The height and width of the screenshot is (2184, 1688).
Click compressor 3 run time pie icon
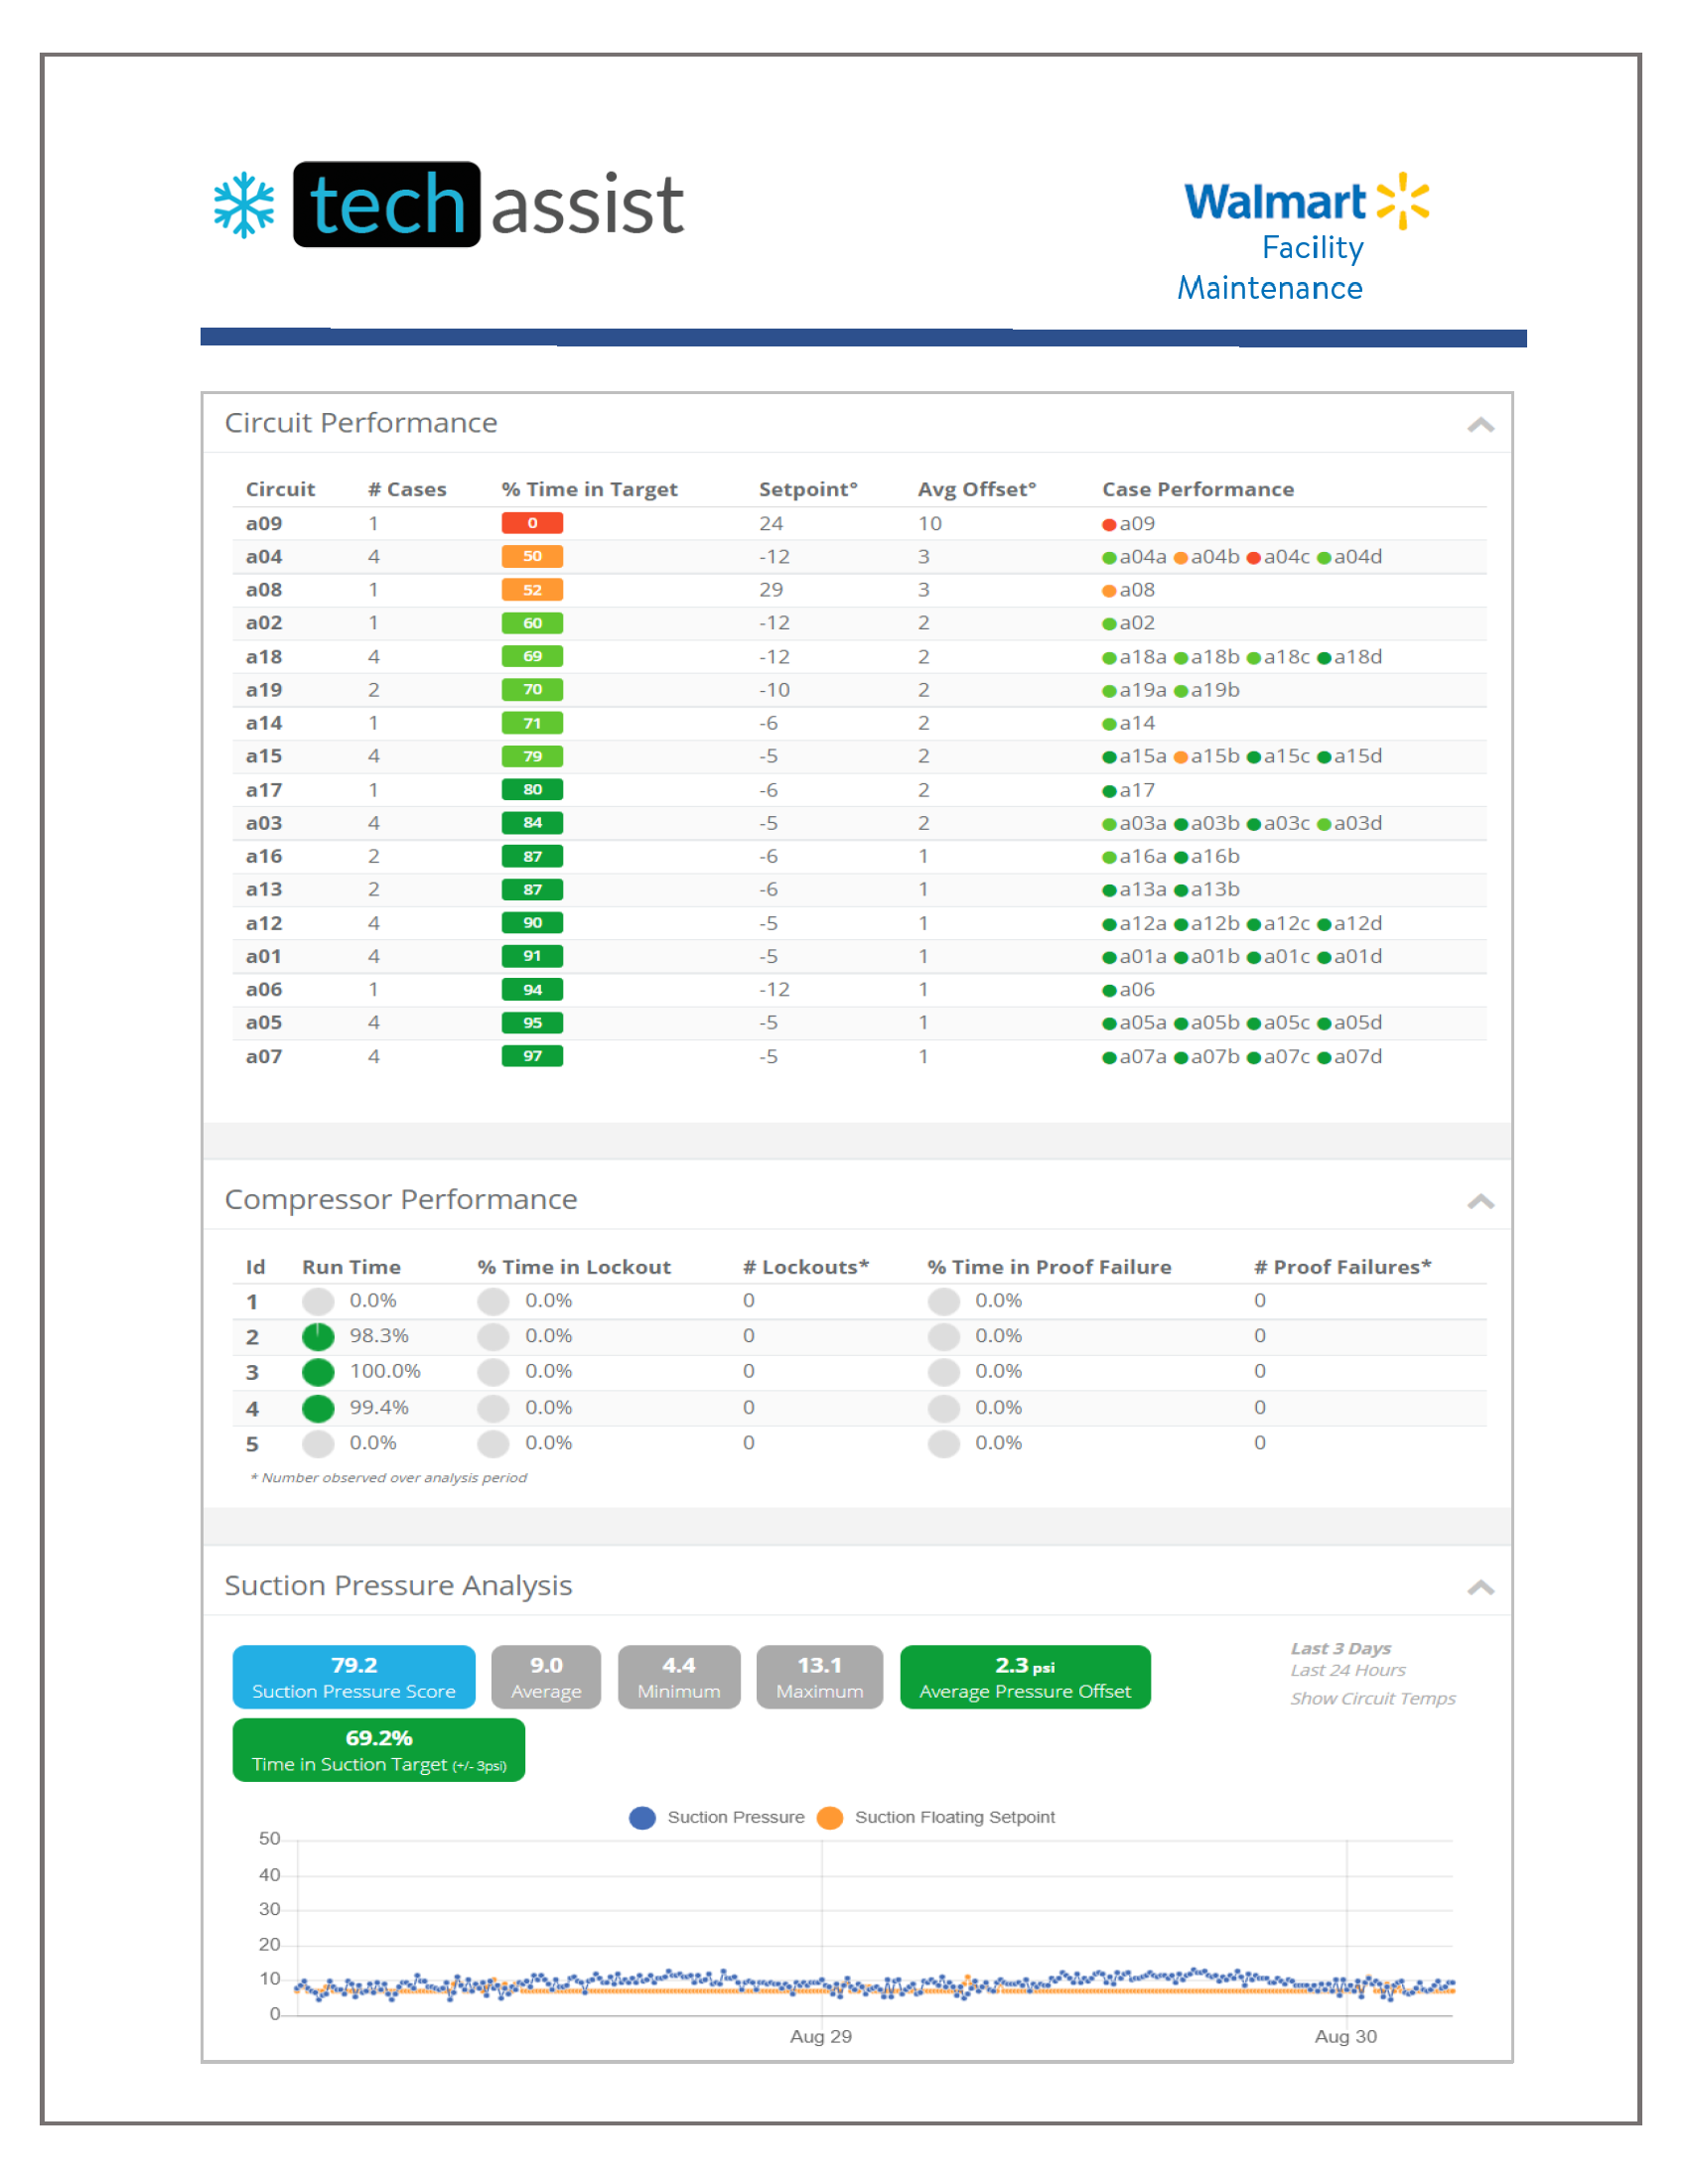[x=317, y=1371]
